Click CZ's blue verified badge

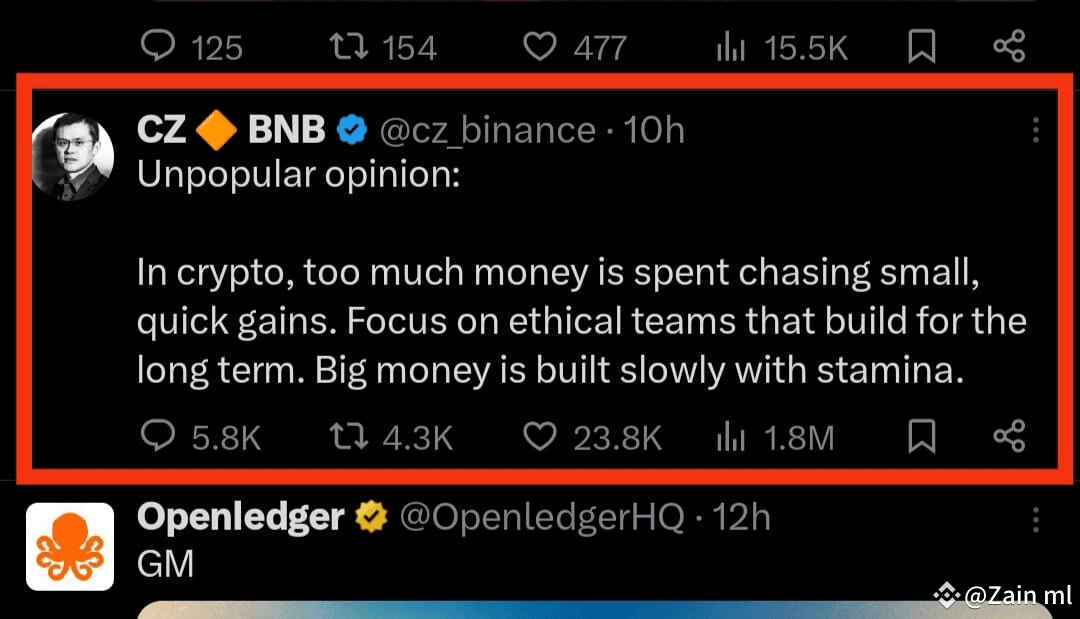click(351, 128)
